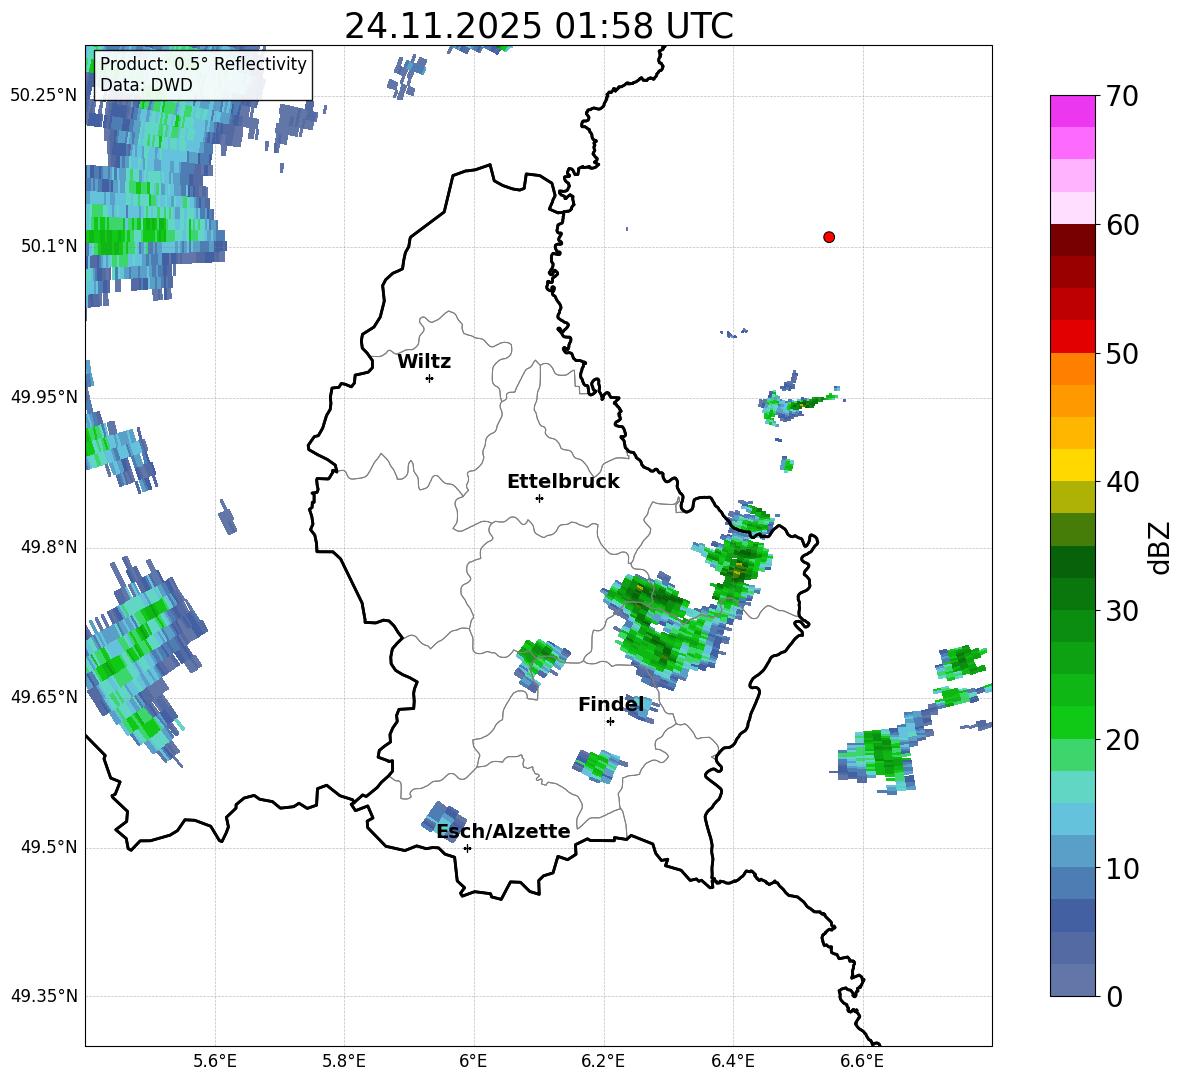Image resolution: width=1184 pixels, height=1081 pixels.
Task: Click the Esch/Alzette station cross marker
Action: tap(467, 848)
